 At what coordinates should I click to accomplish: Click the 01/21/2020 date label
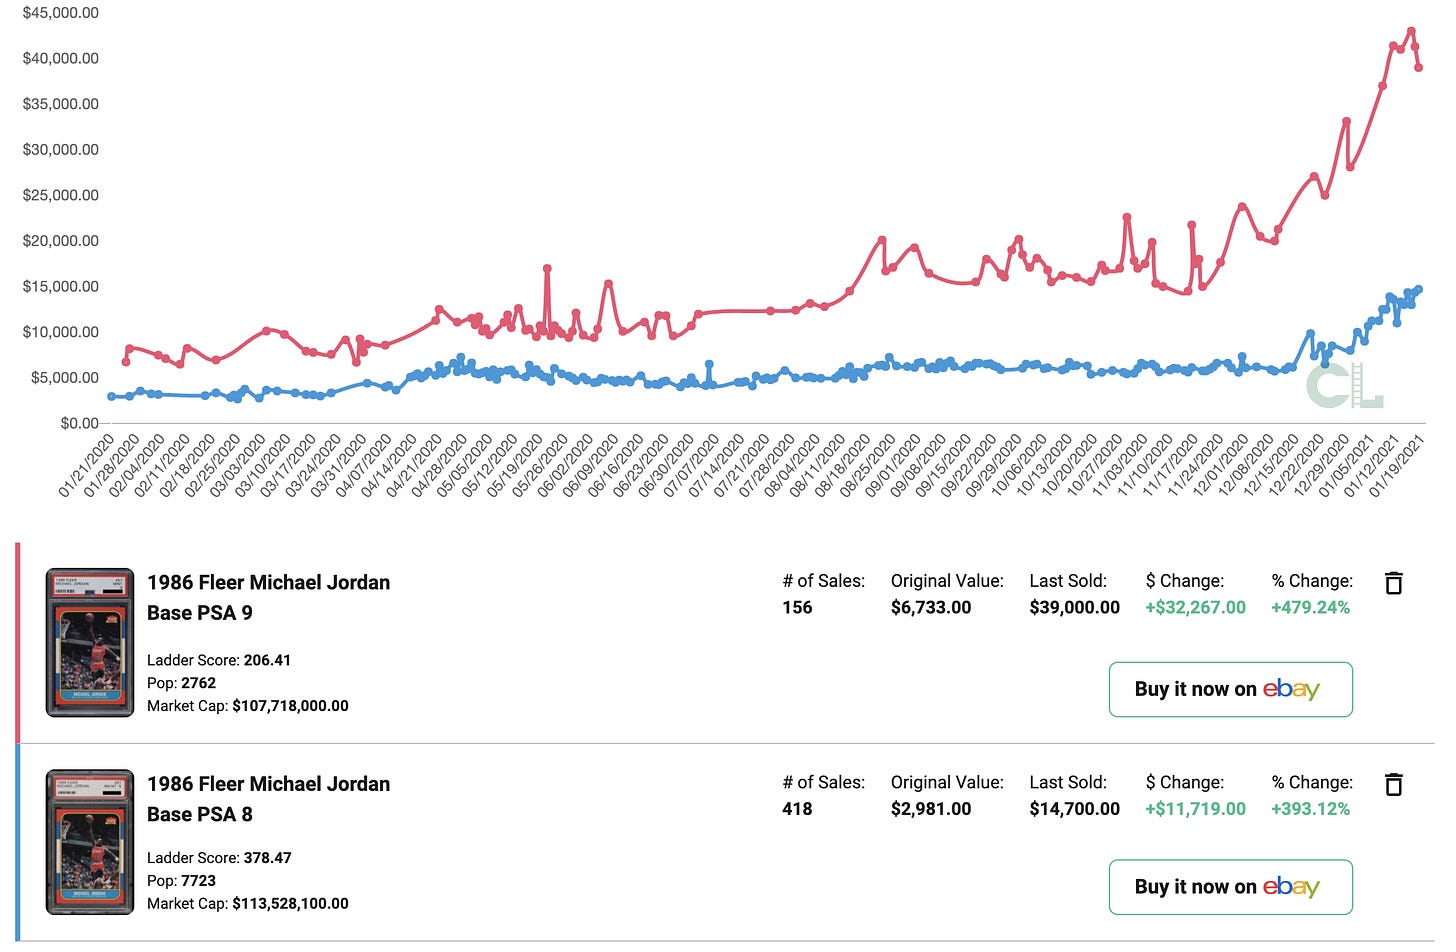[x=87, y=466]
